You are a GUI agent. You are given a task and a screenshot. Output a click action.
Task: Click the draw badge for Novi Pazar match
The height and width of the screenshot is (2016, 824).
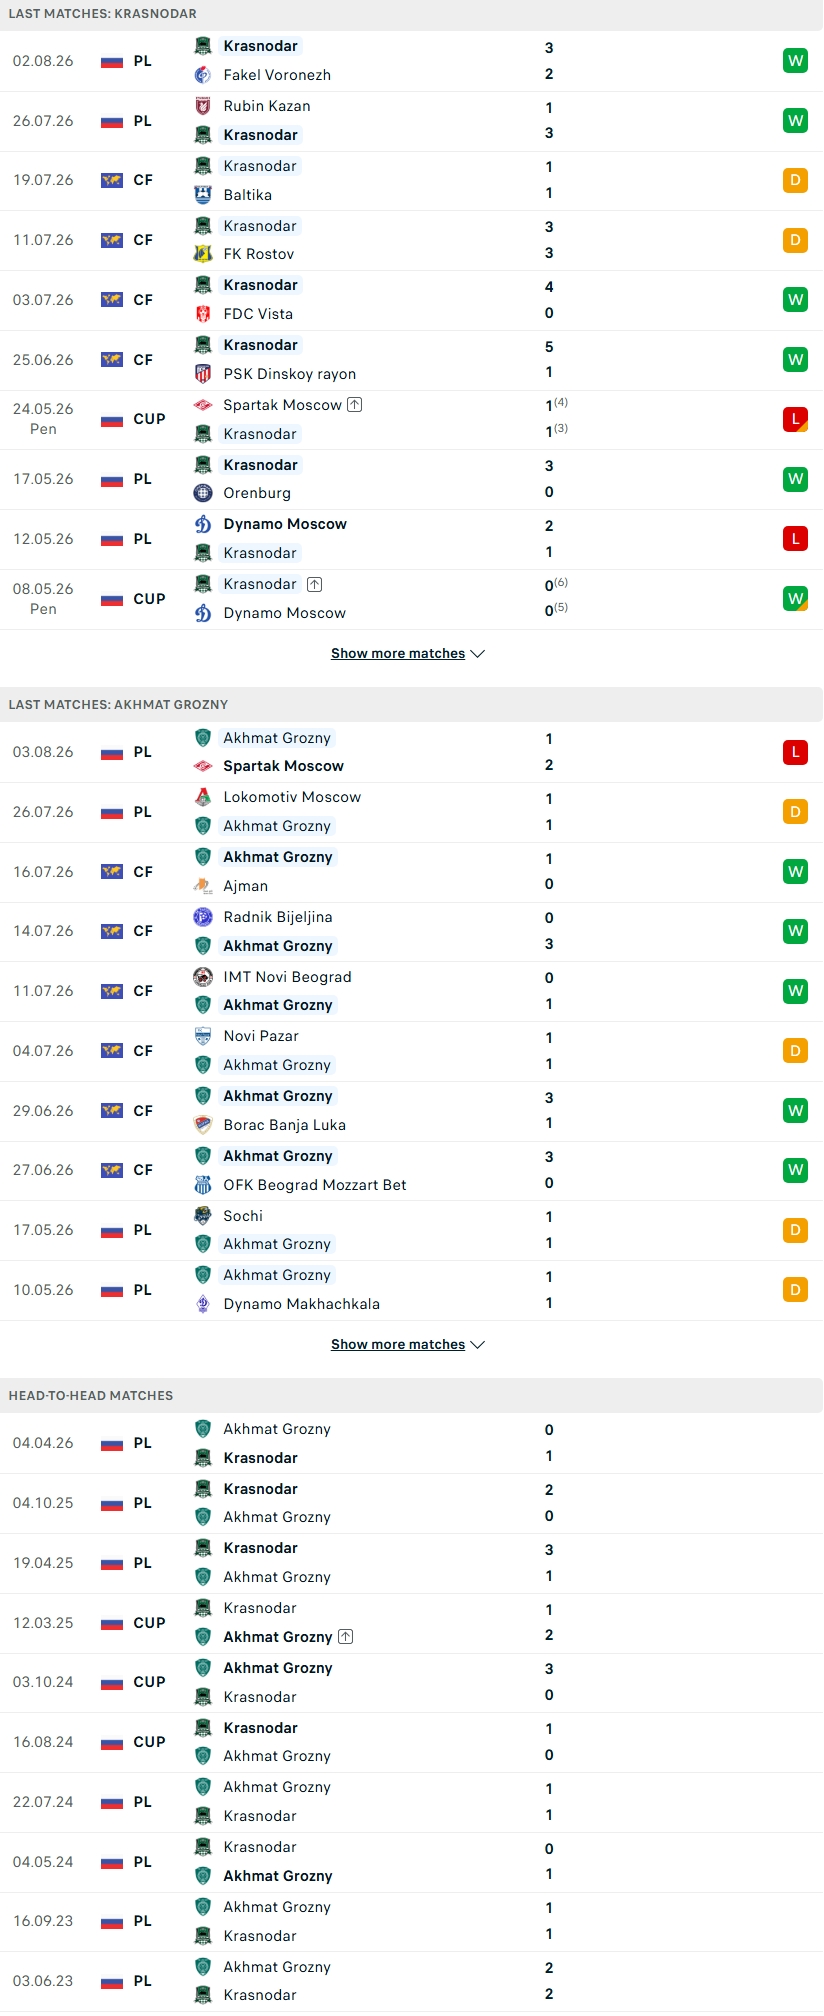(x=795, y=1051)
